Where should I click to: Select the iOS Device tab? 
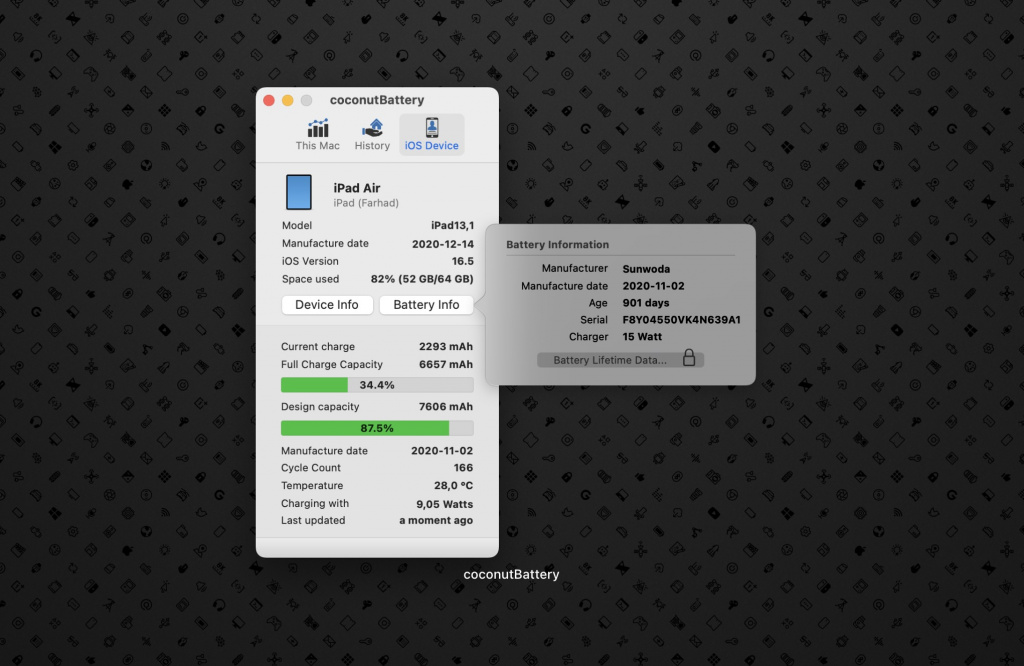[x=432, y=135]
